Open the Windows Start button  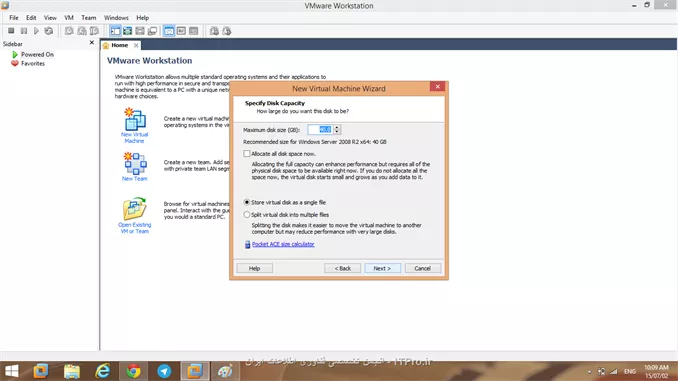(x=12, y=371)
